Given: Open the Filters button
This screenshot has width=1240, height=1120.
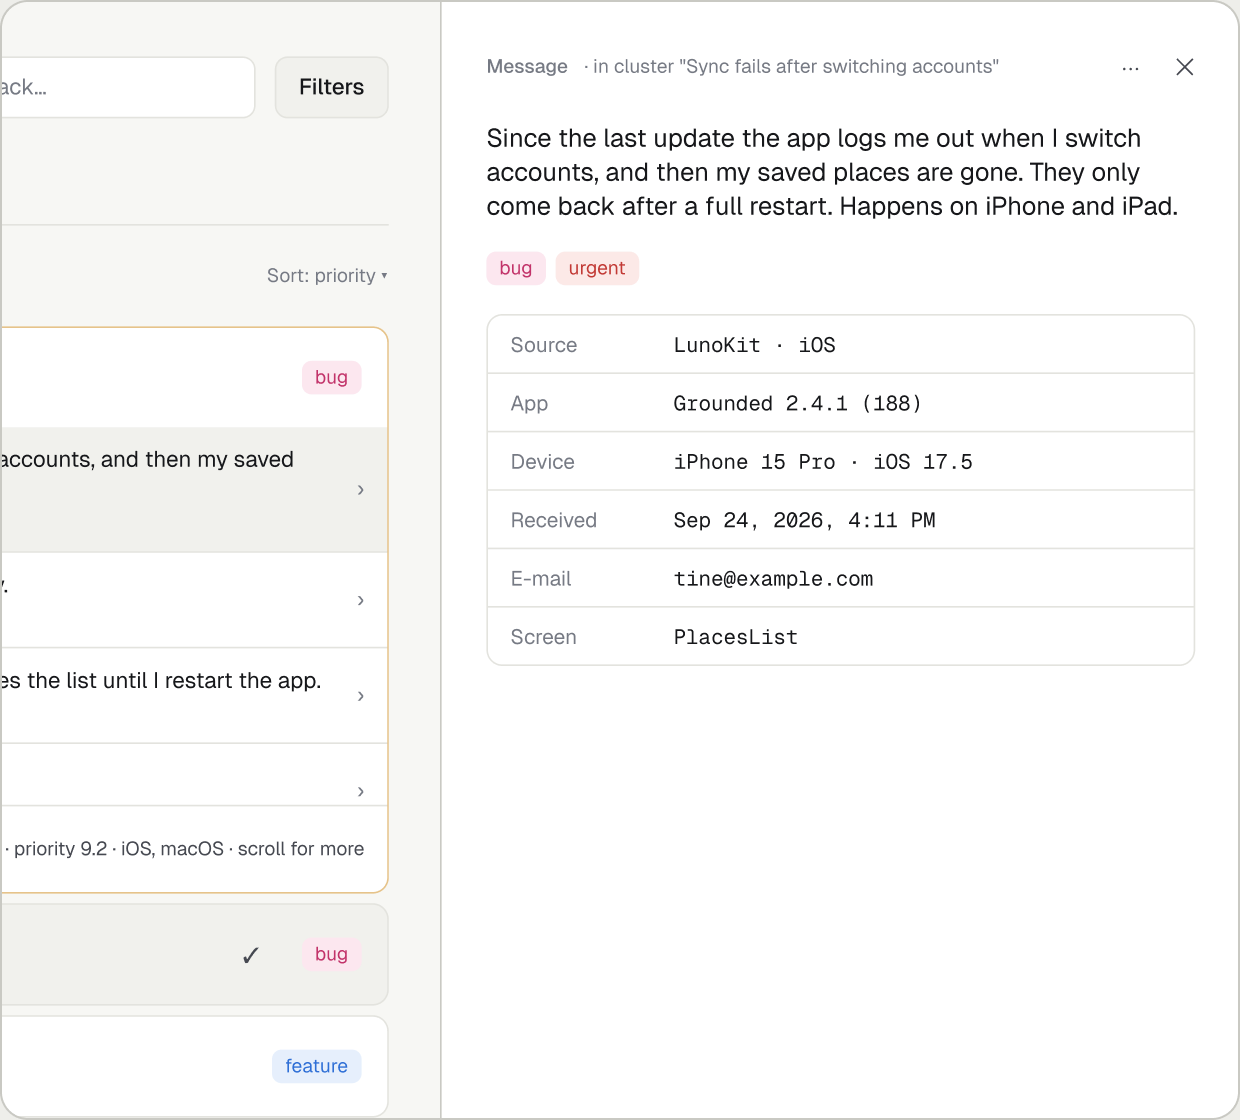Looking at the screenshot, I should [331, 87].
